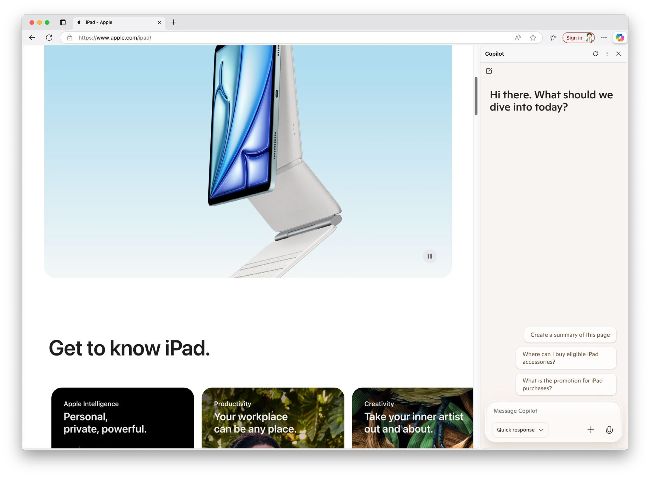Open the Apple Intelligence card
The height and width of the screenshot is (478, 650).
coord(122,418)
